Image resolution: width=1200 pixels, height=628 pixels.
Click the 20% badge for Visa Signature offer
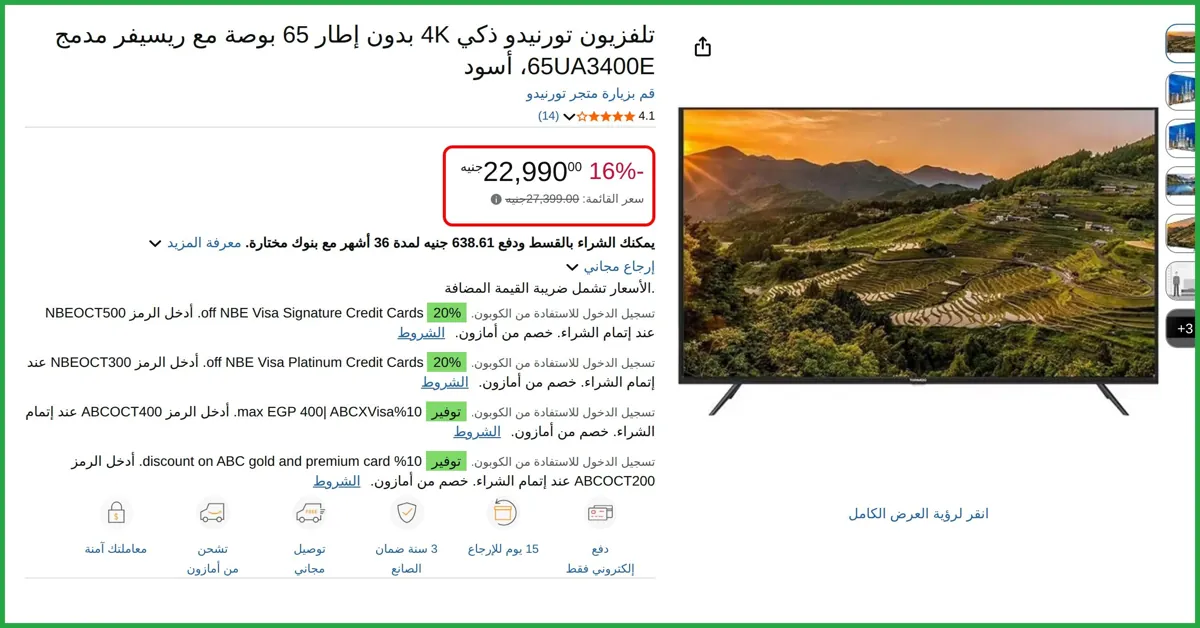tap(447, 313)
